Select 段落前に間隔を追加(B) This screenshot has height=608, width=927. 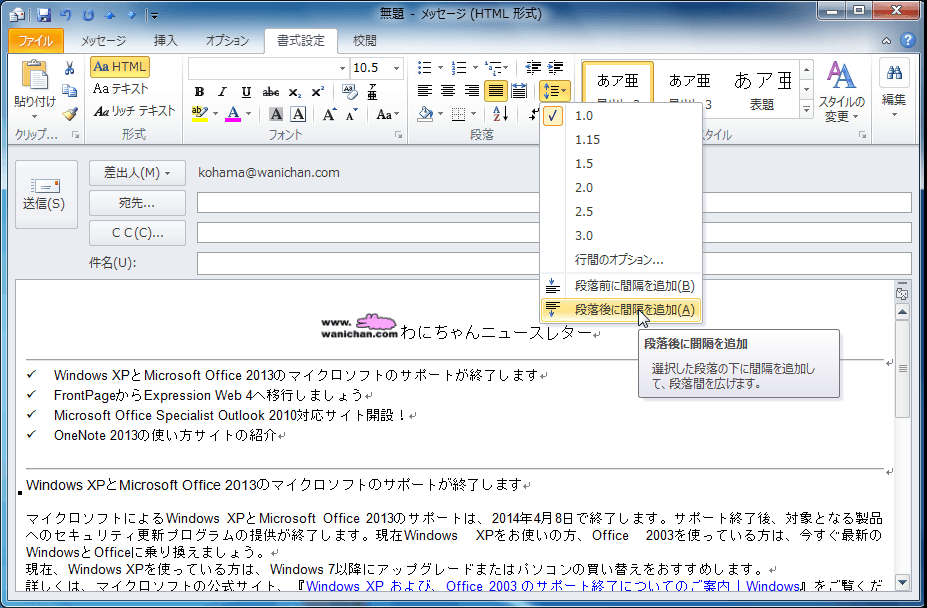[x=621, y=286]
